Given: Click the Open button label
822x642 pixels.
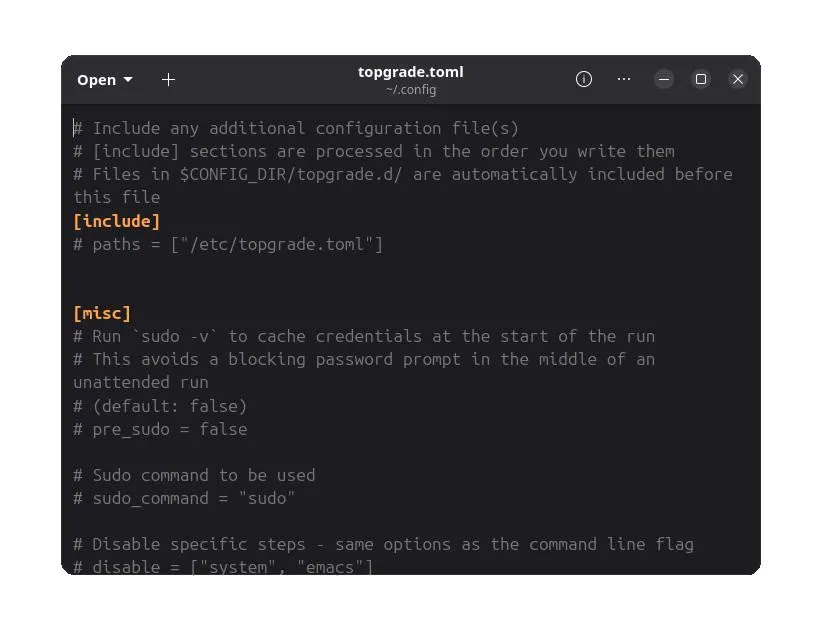Looking at the screenshot, I should pos(96,80).
